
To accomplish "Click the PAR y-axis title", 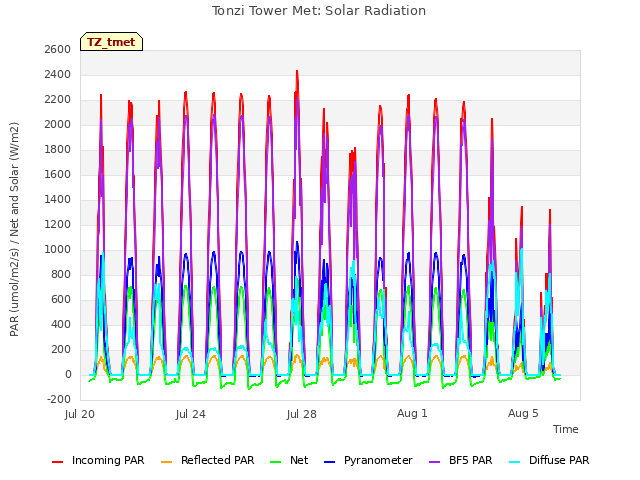I will pyautogui.click(x=14, y=229).
